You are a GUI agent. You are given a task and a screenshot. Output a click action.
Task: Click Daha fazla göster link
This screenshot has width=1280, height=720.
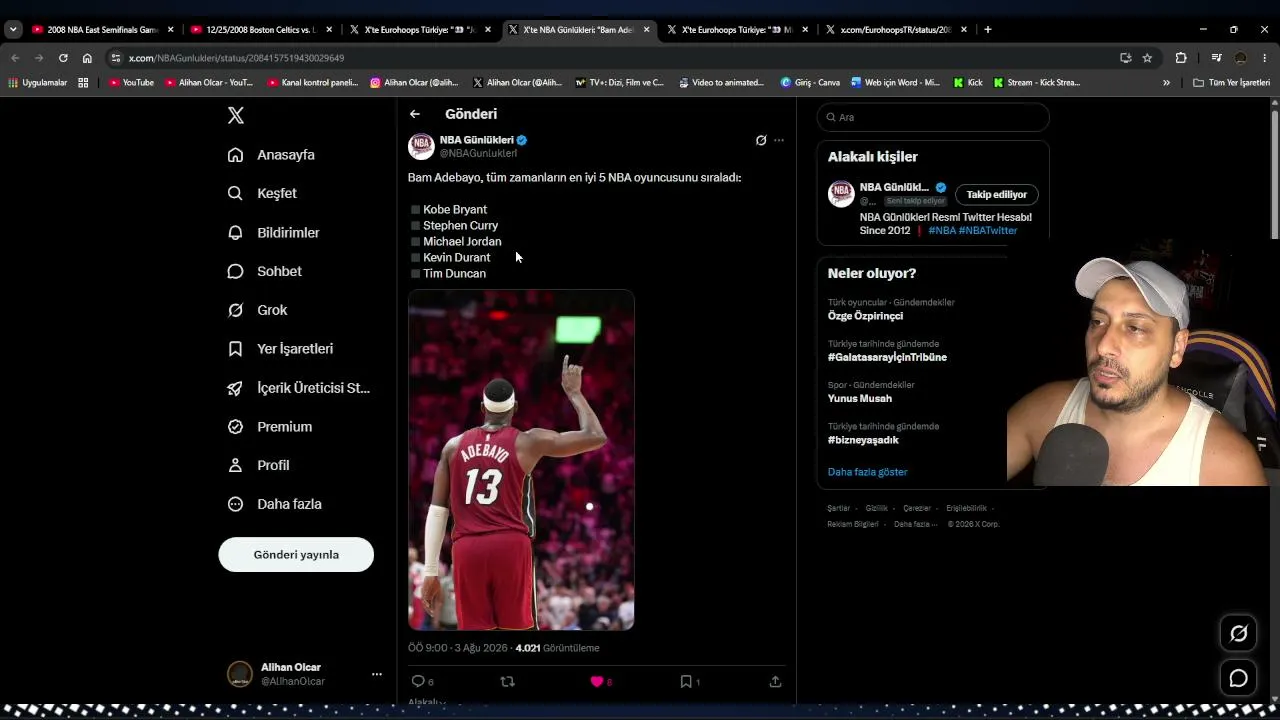coord(868,472)
